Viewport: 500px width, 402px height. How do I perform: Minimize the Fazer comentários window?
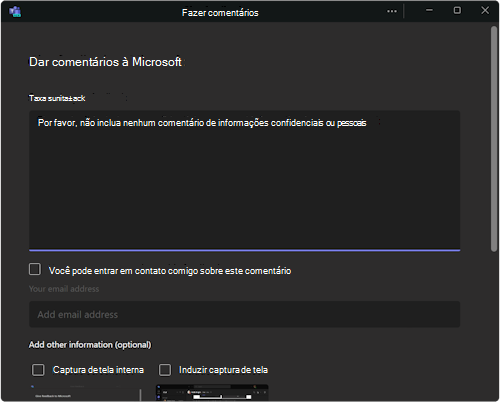coord(429,11)
